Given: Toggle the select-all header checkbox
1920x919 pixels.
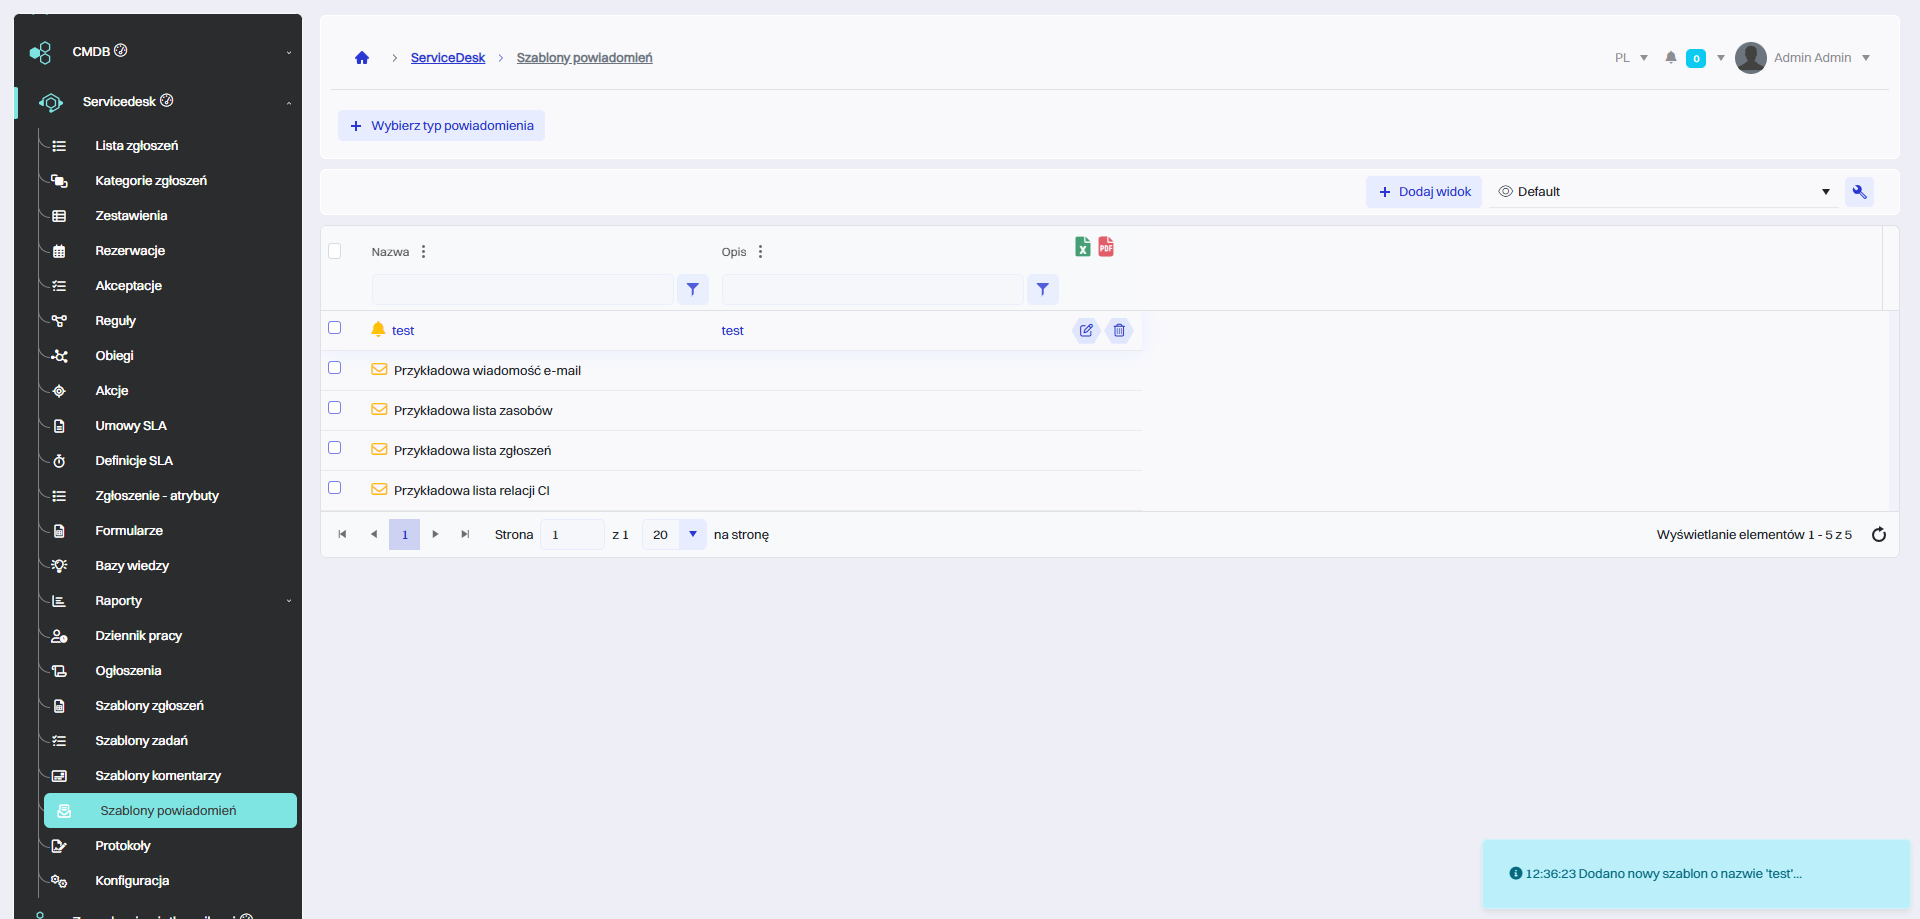Looking at the screenshot, I should click(335, 251).
